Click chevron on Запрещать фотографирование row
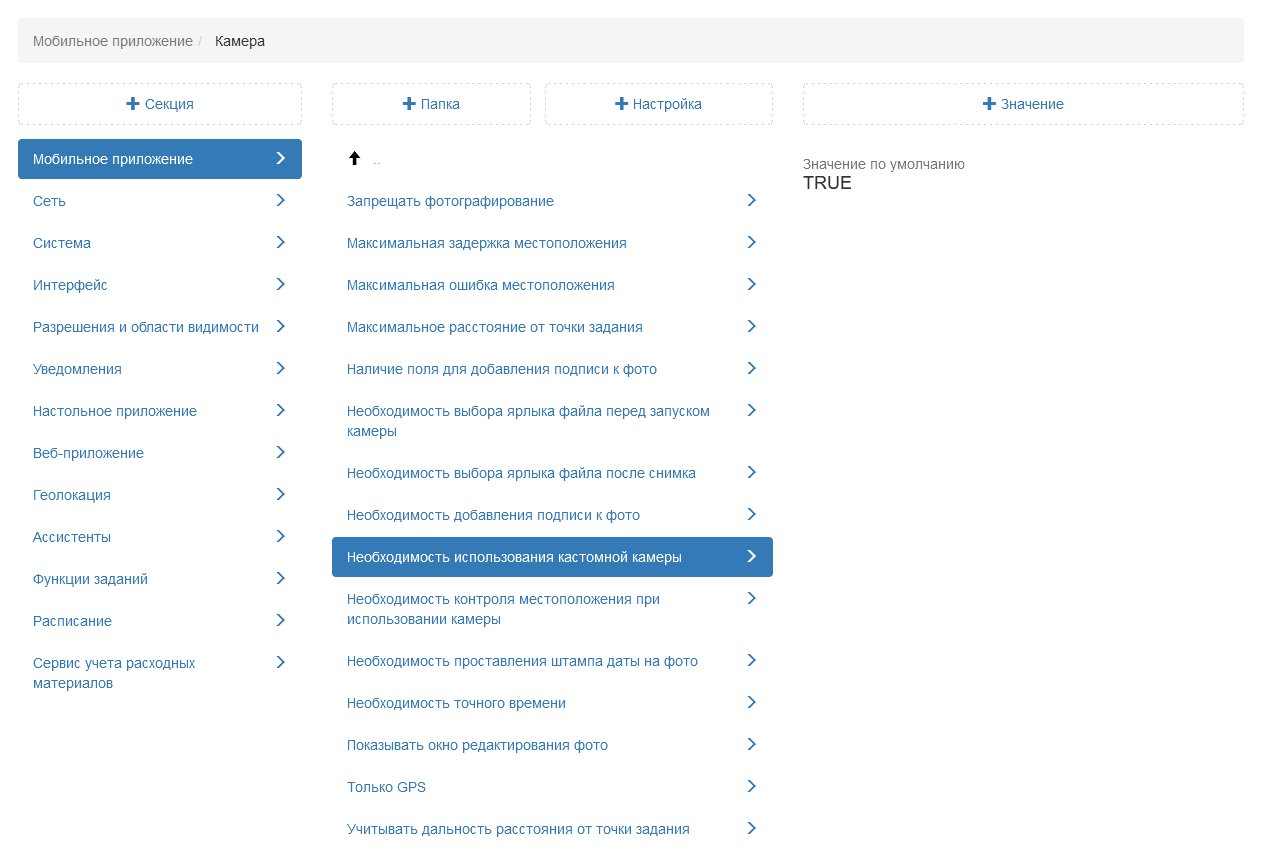Screen dimensions: 1262x865 (752, 200)
